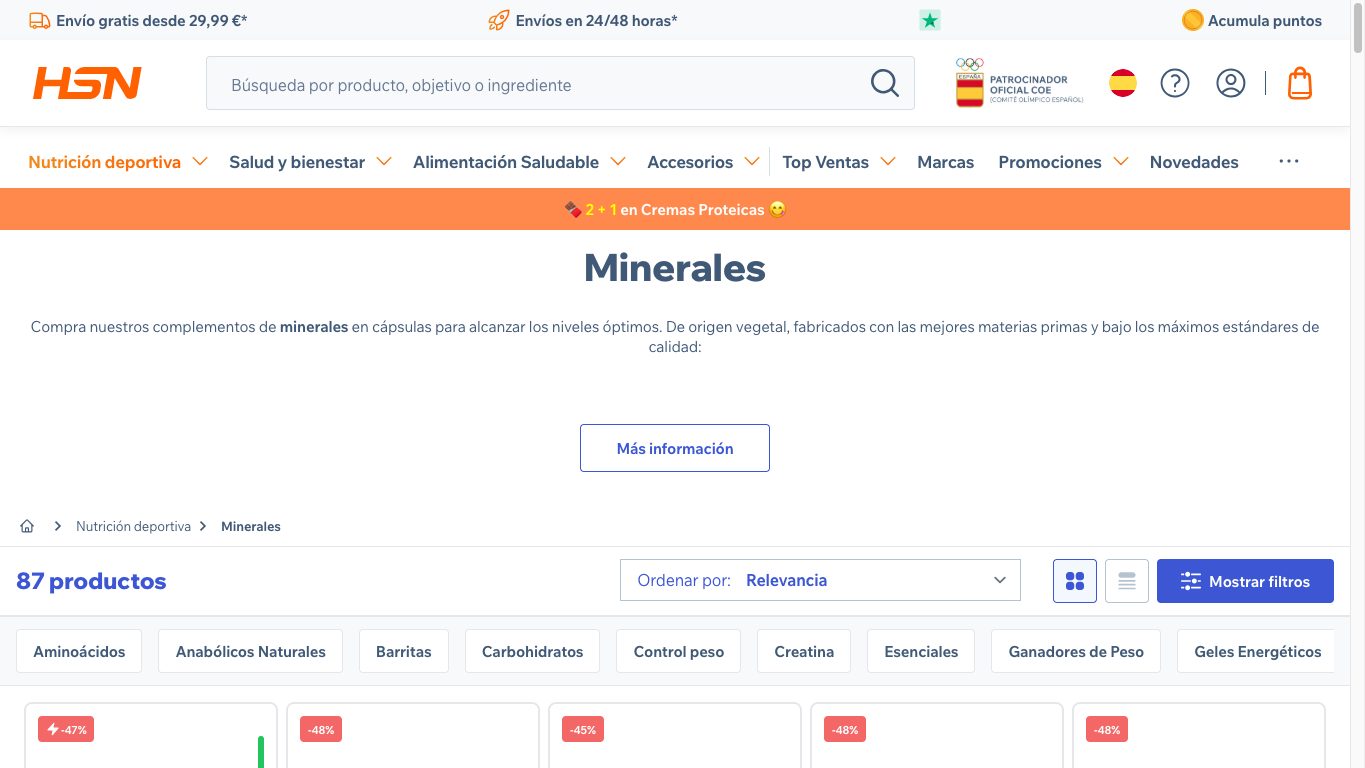Screen dimensions: 1365x768
Task: Go to Marcas page
Action: pyautogui.click(x=946, y=162)
